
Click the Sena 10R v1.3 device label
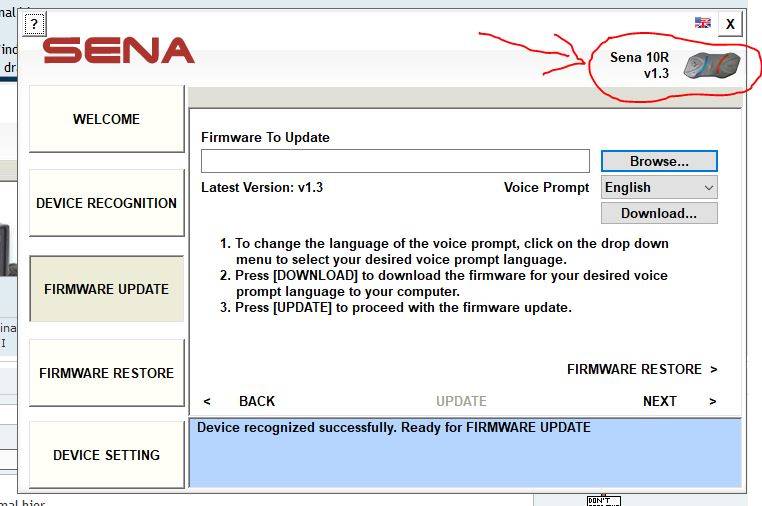[x=640, y=65]
